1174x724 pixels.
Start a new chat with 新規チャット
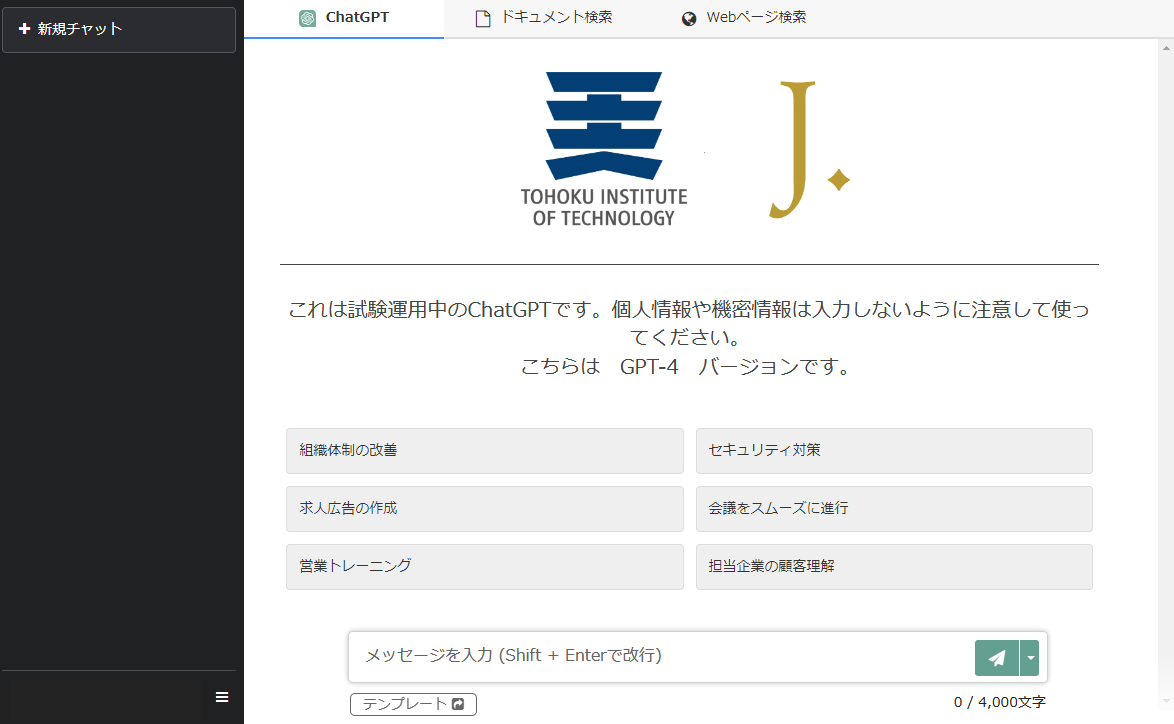[119, 29]
